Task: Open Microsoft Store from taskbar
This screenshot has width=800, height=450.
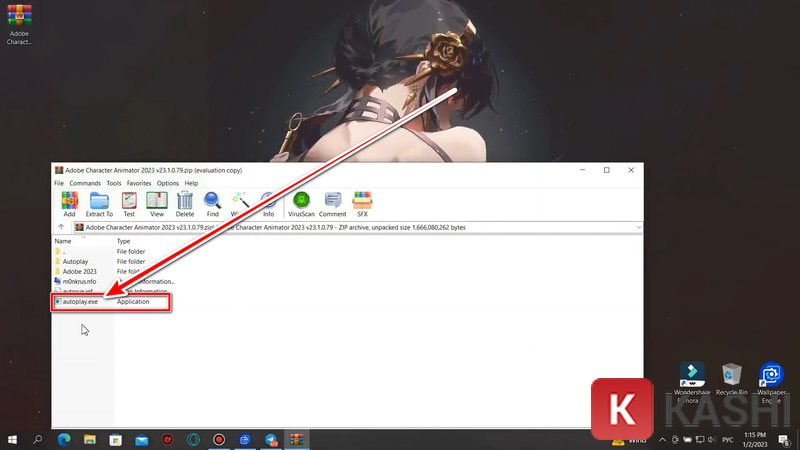Action: 116,439
